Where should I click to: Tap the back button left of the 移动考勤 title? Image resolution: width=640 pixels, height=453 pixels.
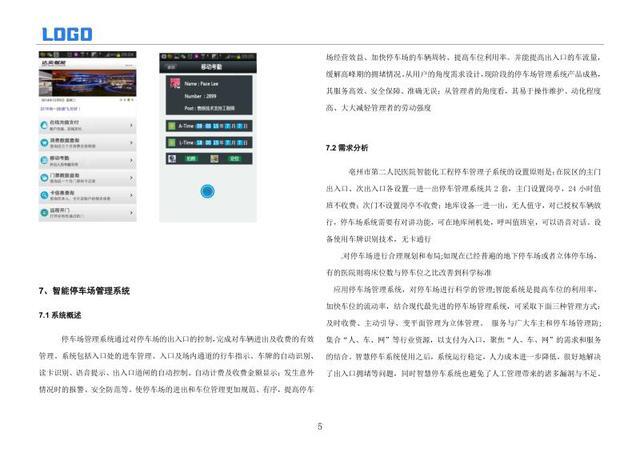tap(171, 67)
